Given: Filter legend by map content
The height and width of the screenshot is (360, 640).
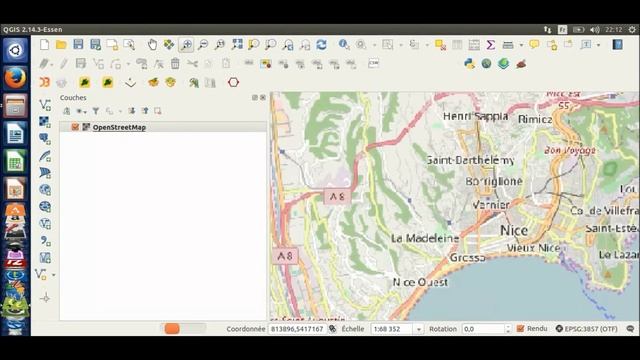Looking at the screenshot, I should (x=96, y=111).
